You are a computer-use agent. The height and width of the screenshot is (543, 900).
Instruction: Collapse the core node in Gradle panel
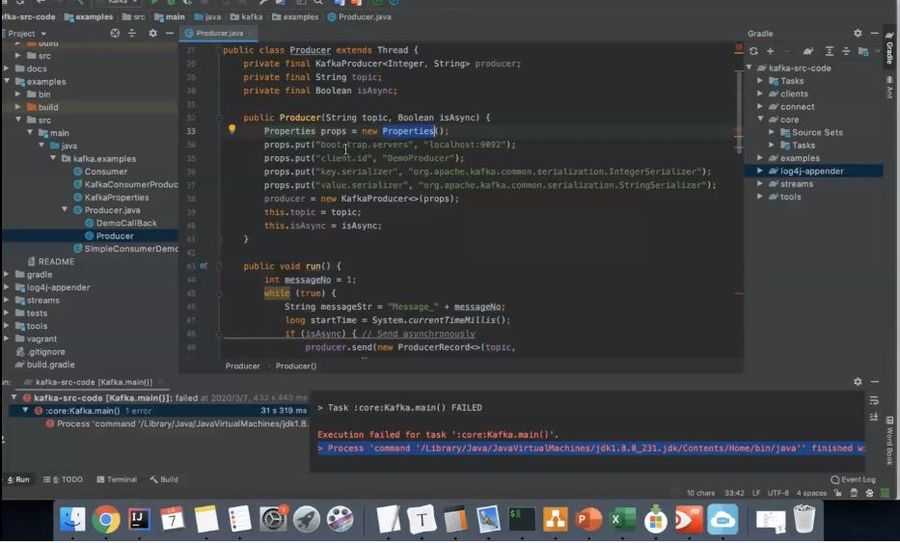coord(760,119)
